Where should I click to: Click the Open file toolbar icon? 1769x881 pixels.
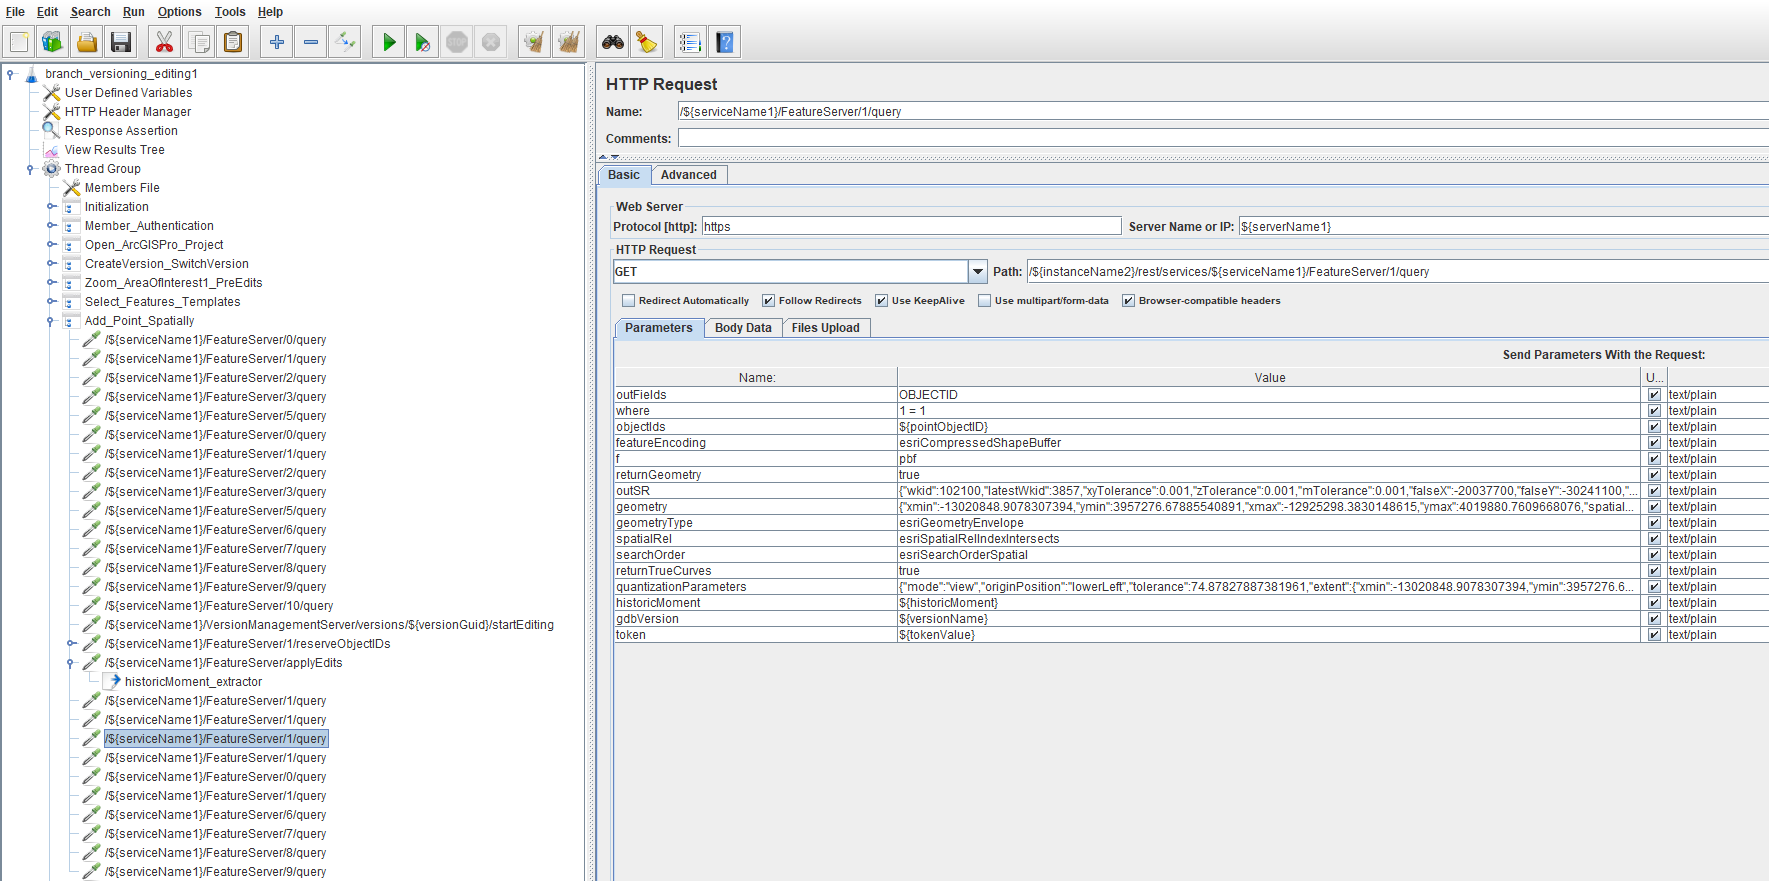click(x=87, y=42)
